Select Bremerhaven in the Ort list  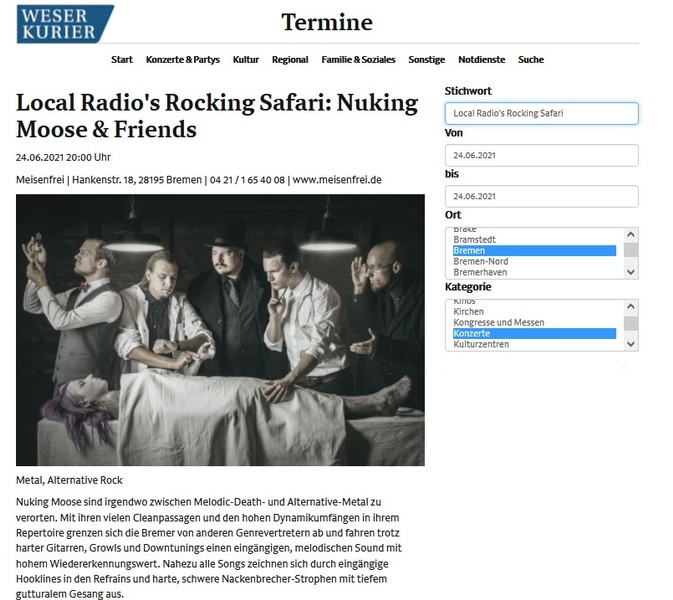click(x=534, y=272)
